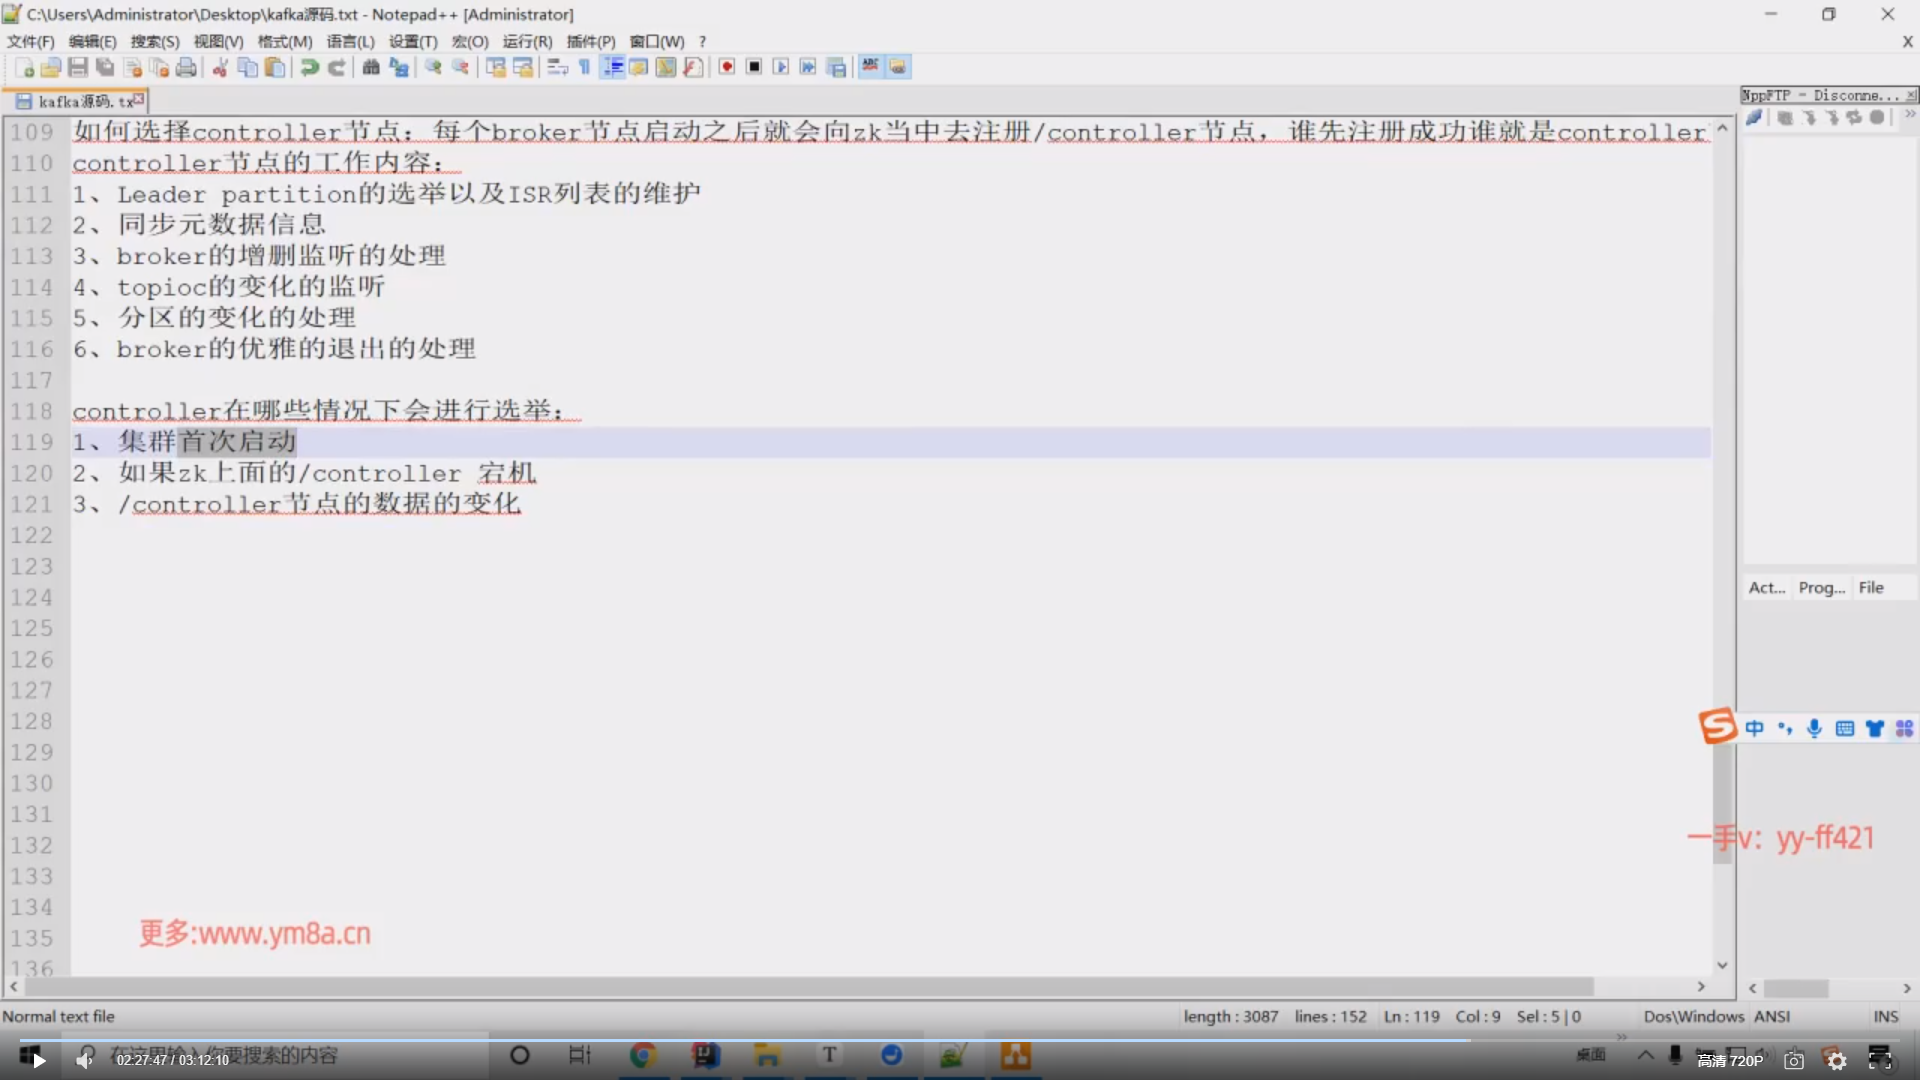
Task: Click the Cut scissors icon
Action: point(220,67)
